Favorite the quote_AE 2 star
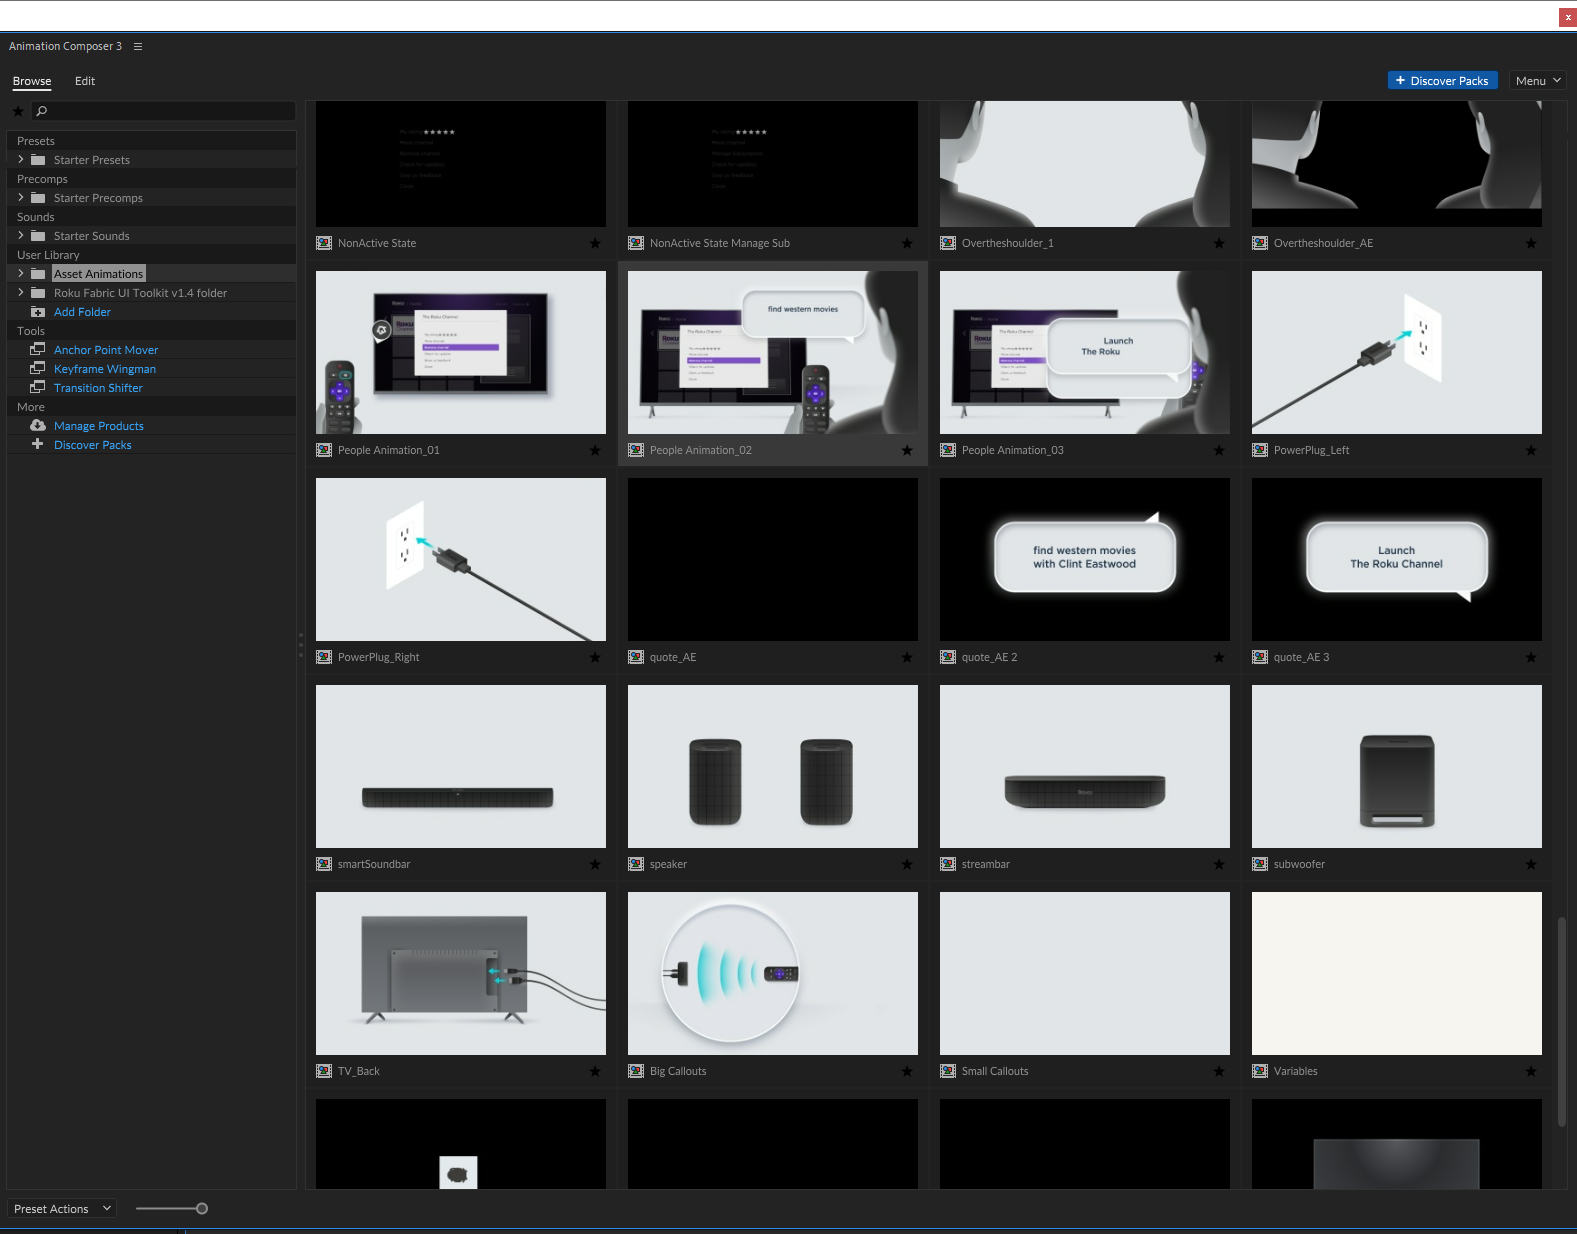Viewport: 1577px width, 1234px height. 1219,657
